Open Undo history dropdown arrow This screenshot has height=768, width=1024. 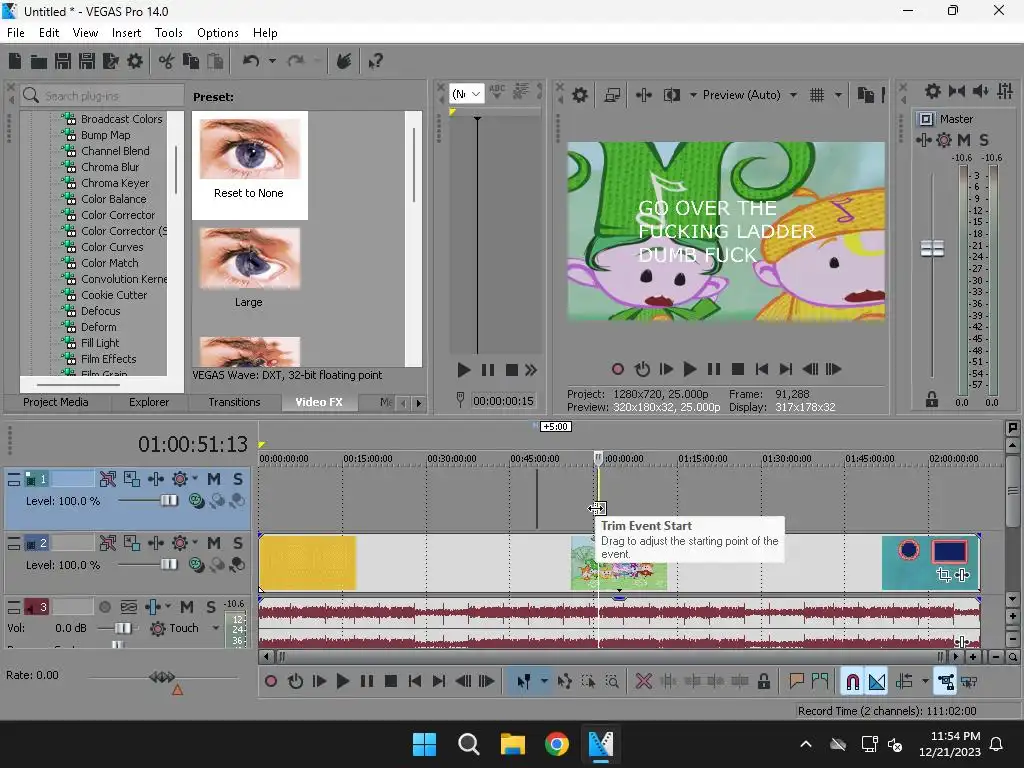272,61
